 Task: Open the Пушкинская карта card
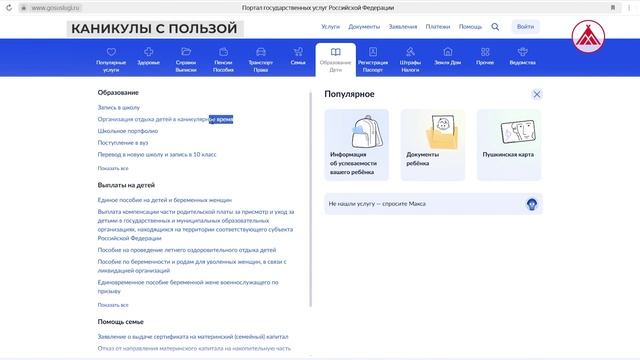[509, 145]
